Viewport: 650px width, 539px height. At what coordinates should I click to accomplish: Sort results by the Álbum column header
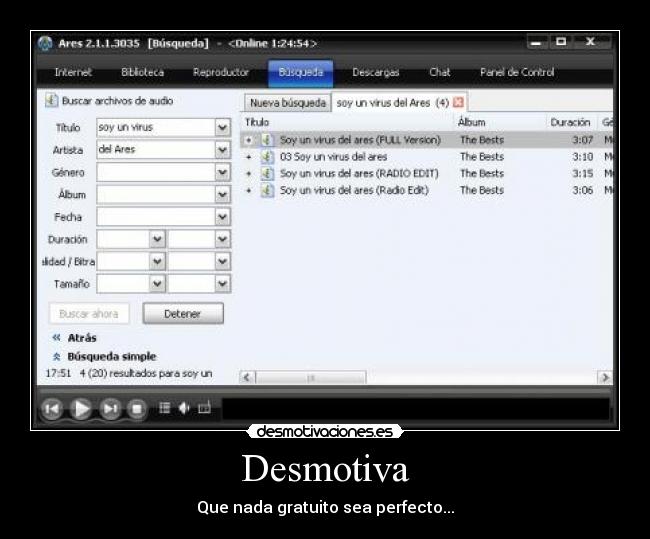[471, 122]
